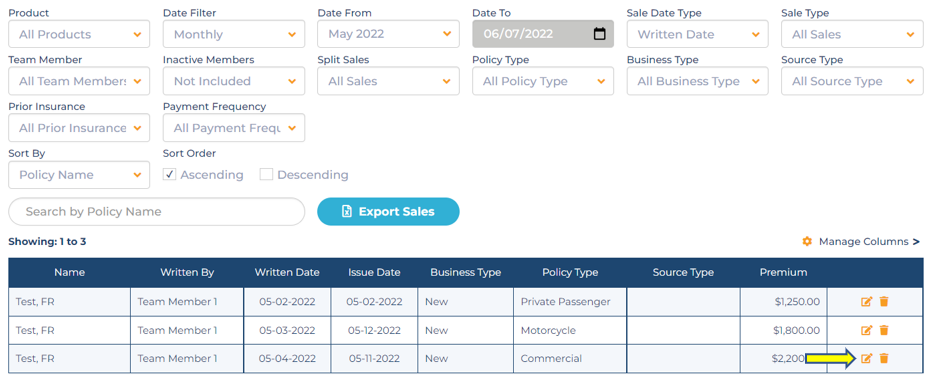Open the Sale Date Type dropdown
Viewport: 932px width, 381px height.
pyautogui.click(x=697, y=34)
